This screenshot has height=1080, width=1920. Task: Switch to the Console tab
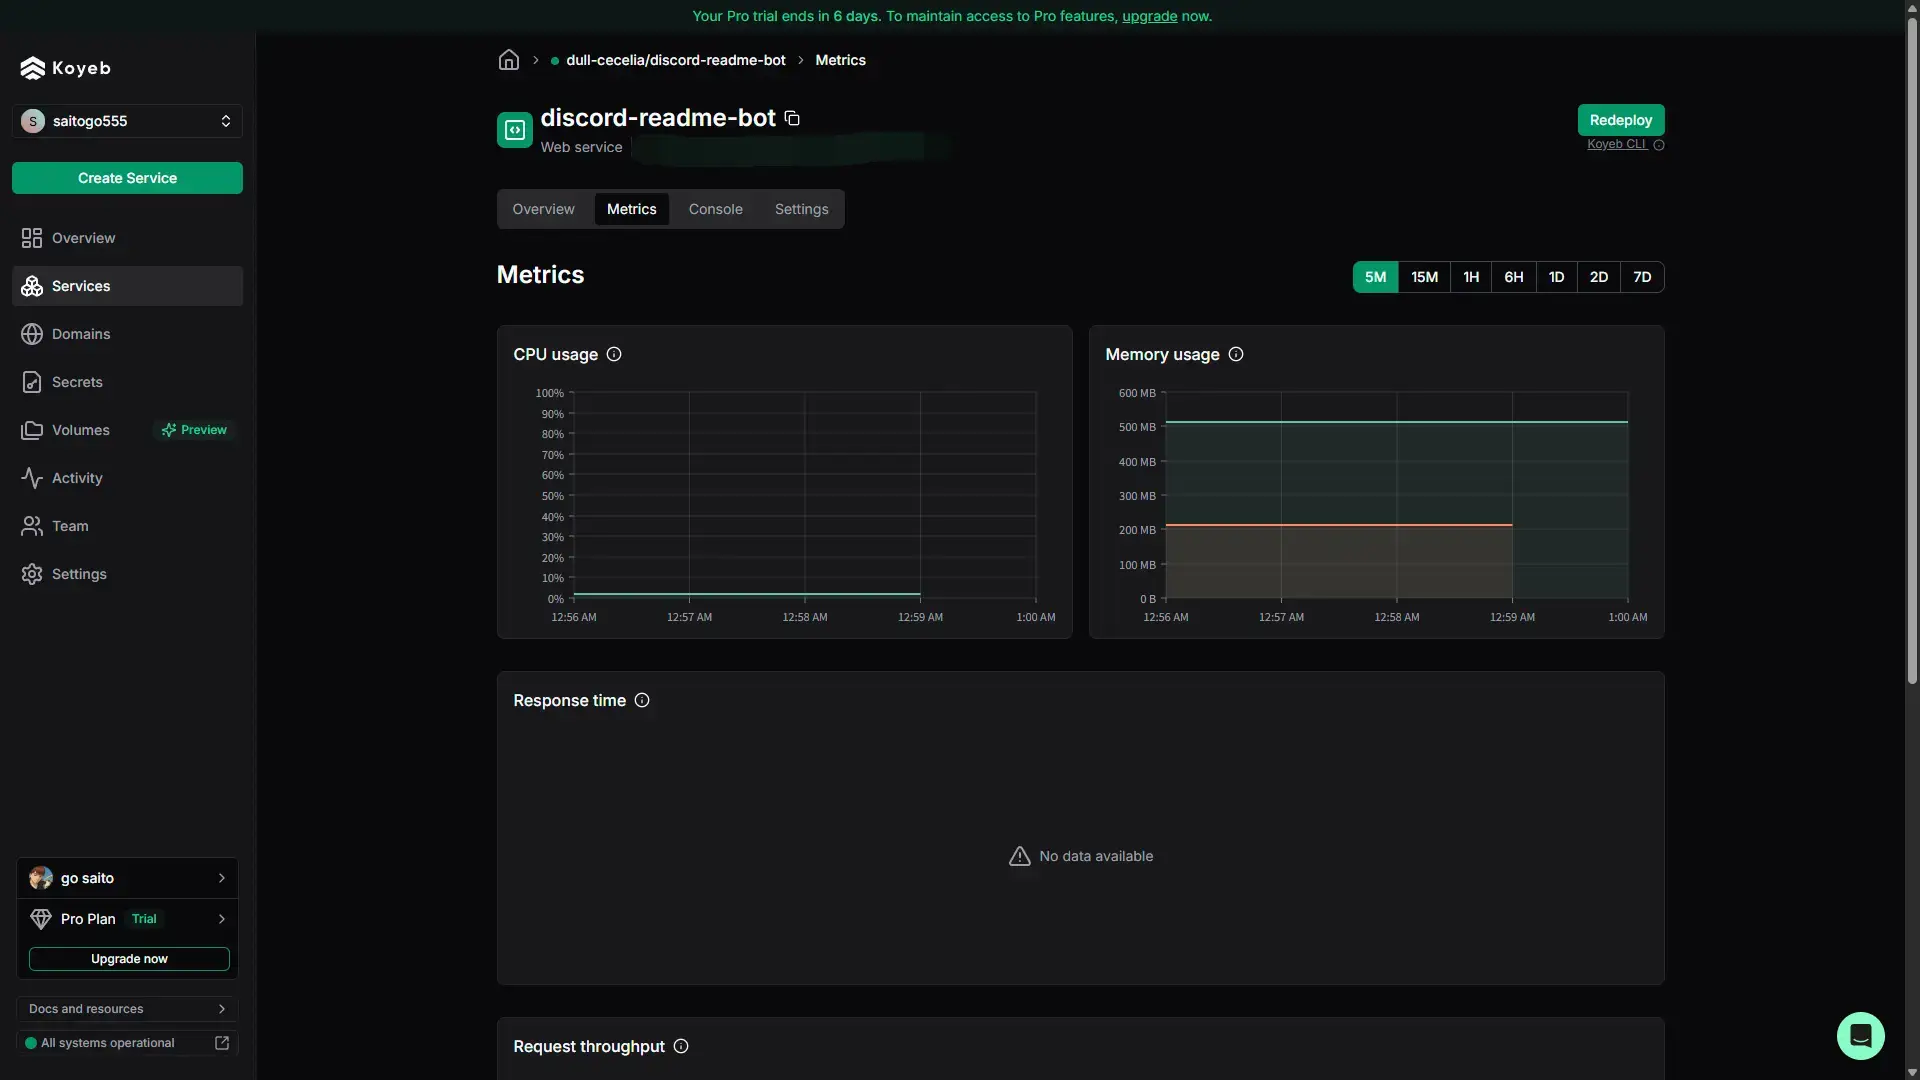coord(716,209)
